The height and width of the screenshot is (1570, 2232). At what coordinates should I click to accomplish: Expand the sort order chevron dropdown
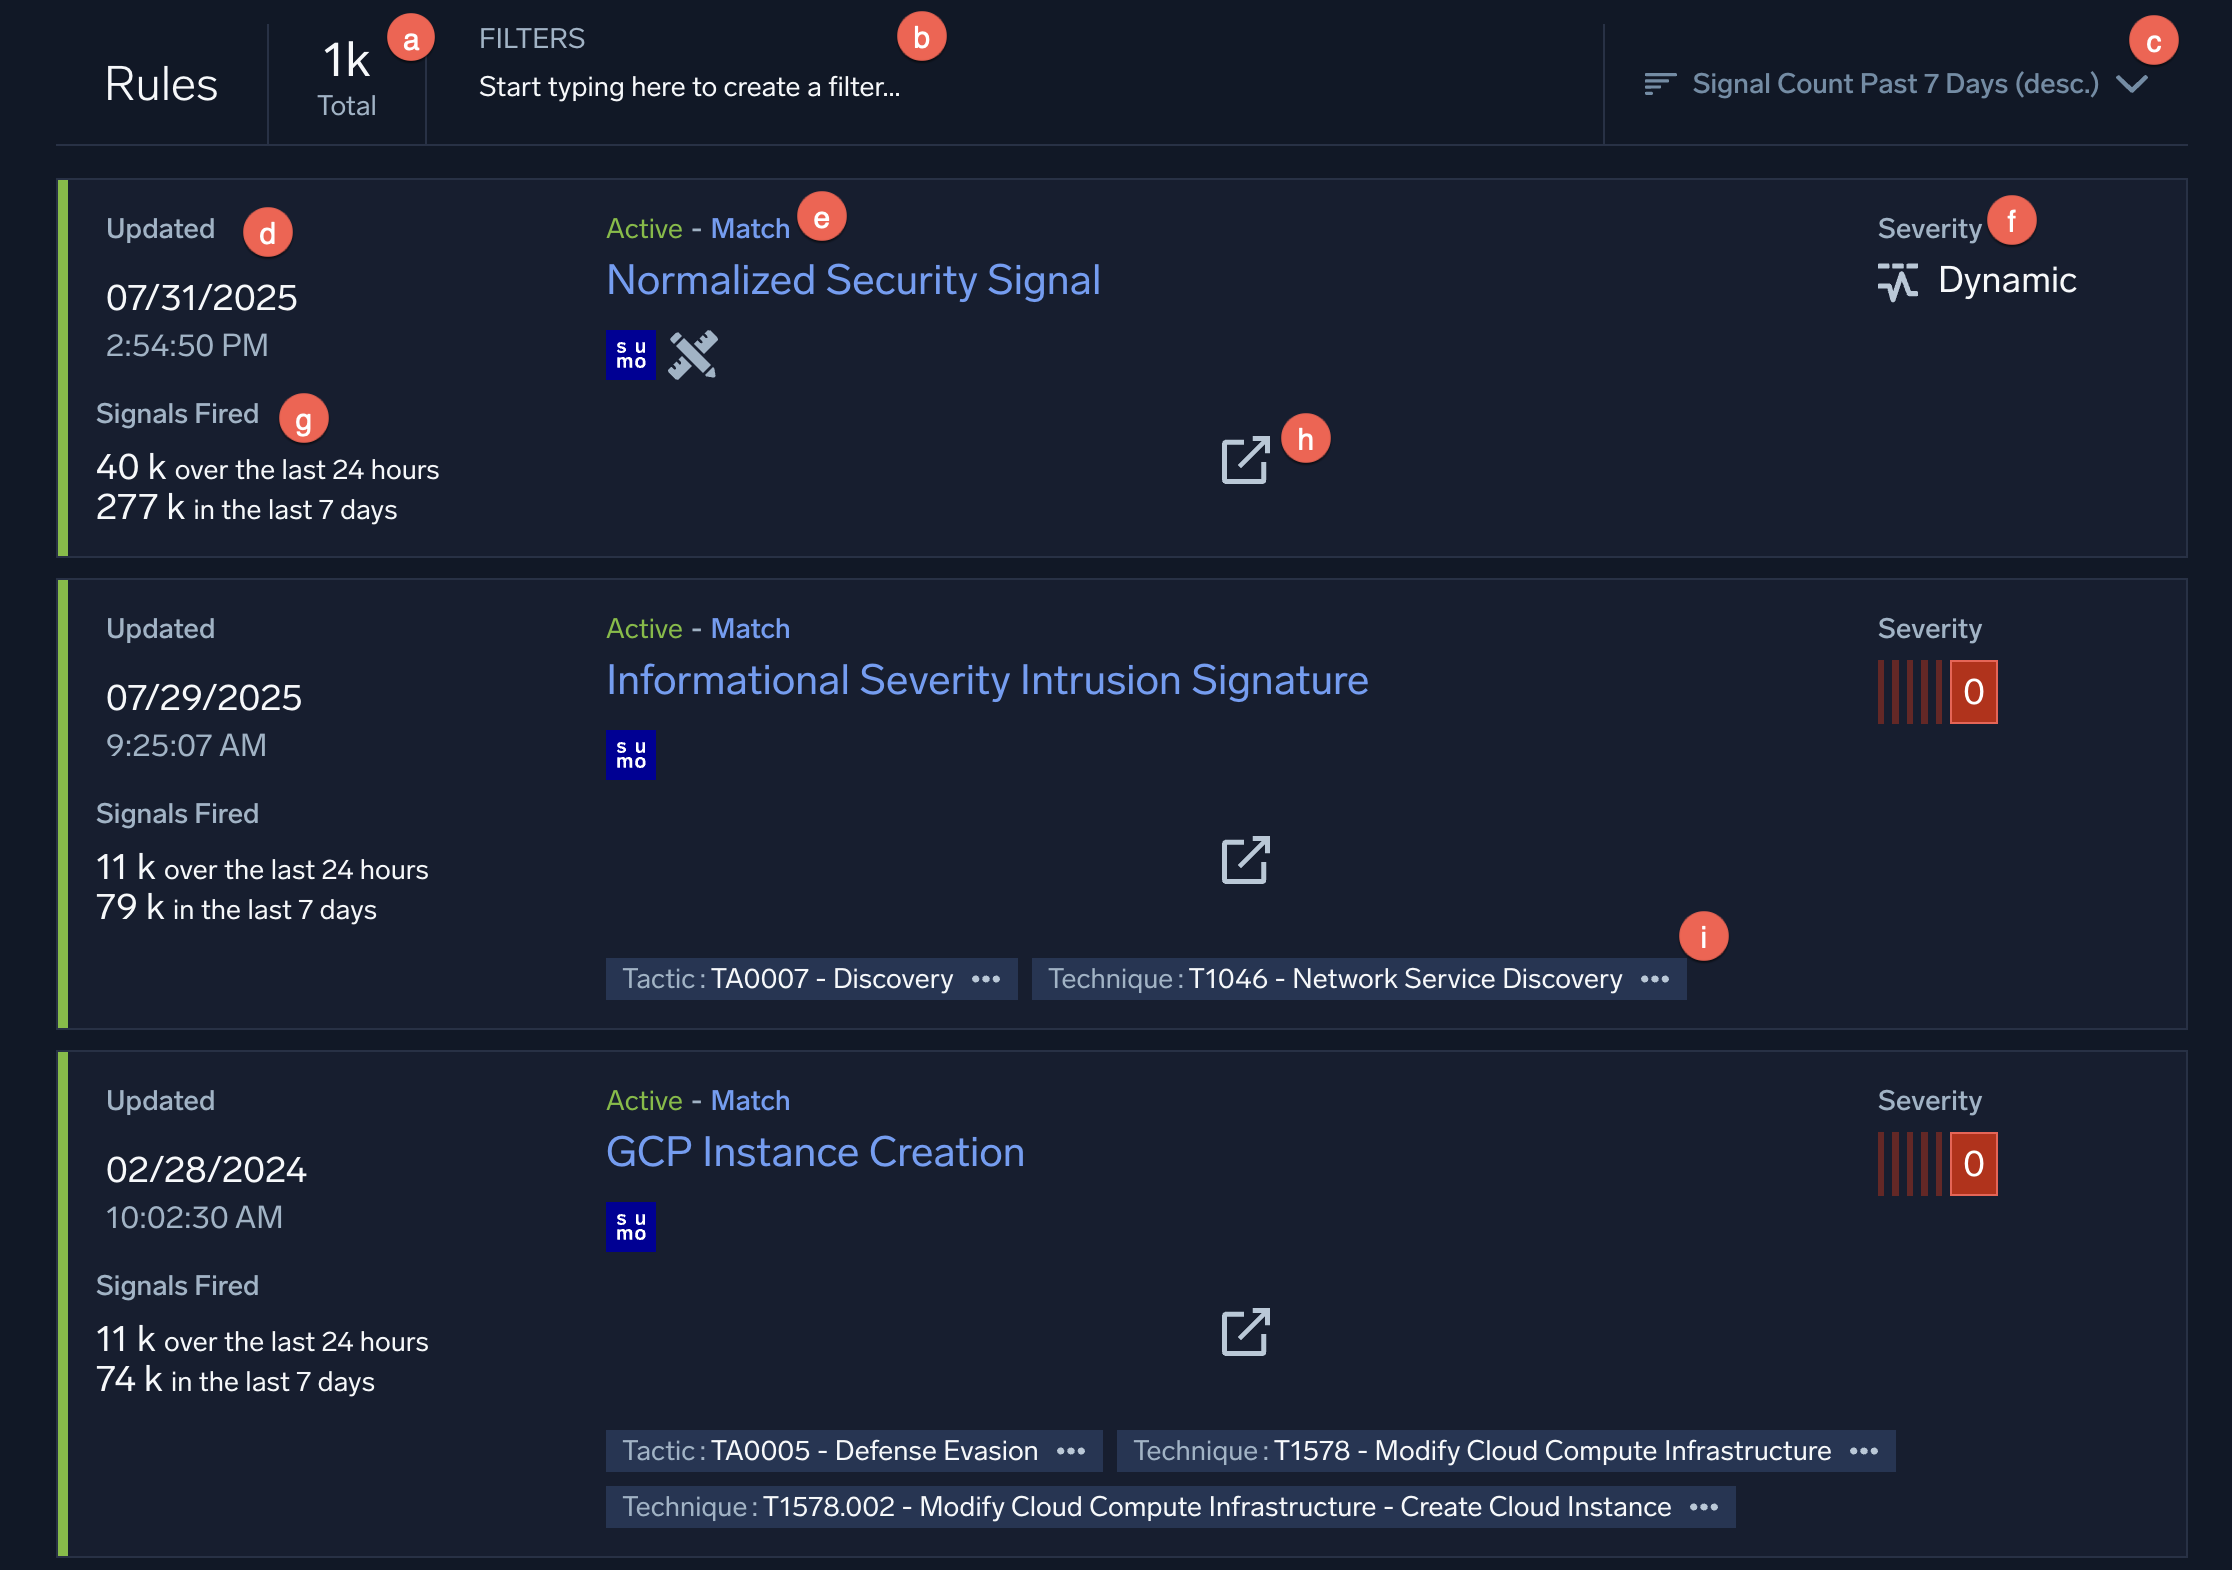pos(2132,84)
